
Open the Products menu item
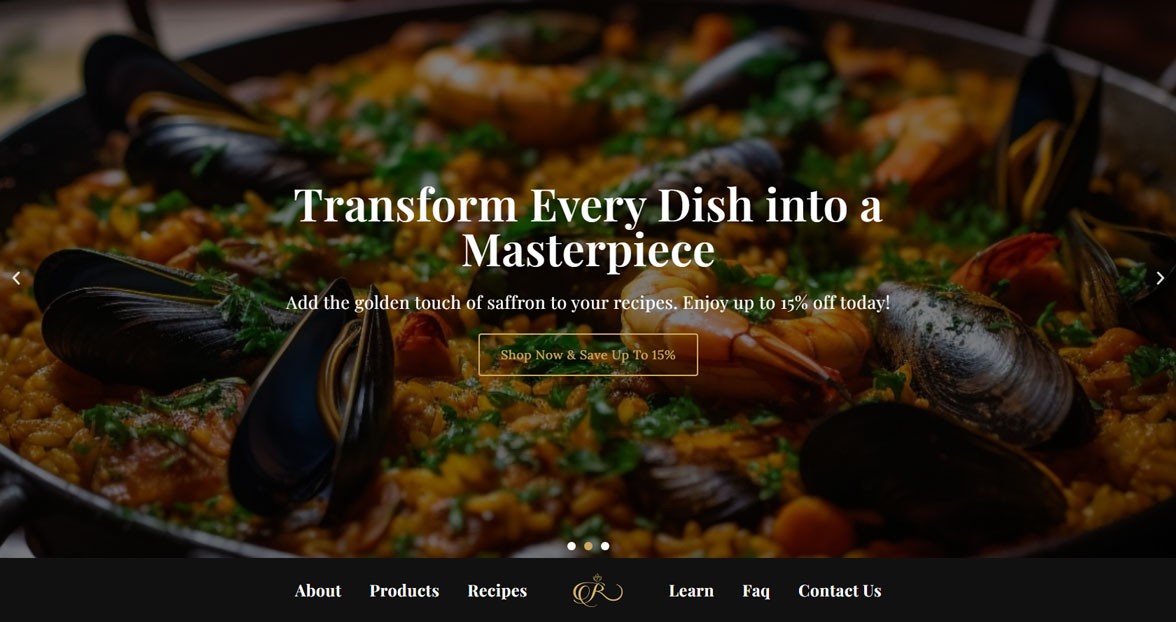pyautogui.click(x=404, y=591)
